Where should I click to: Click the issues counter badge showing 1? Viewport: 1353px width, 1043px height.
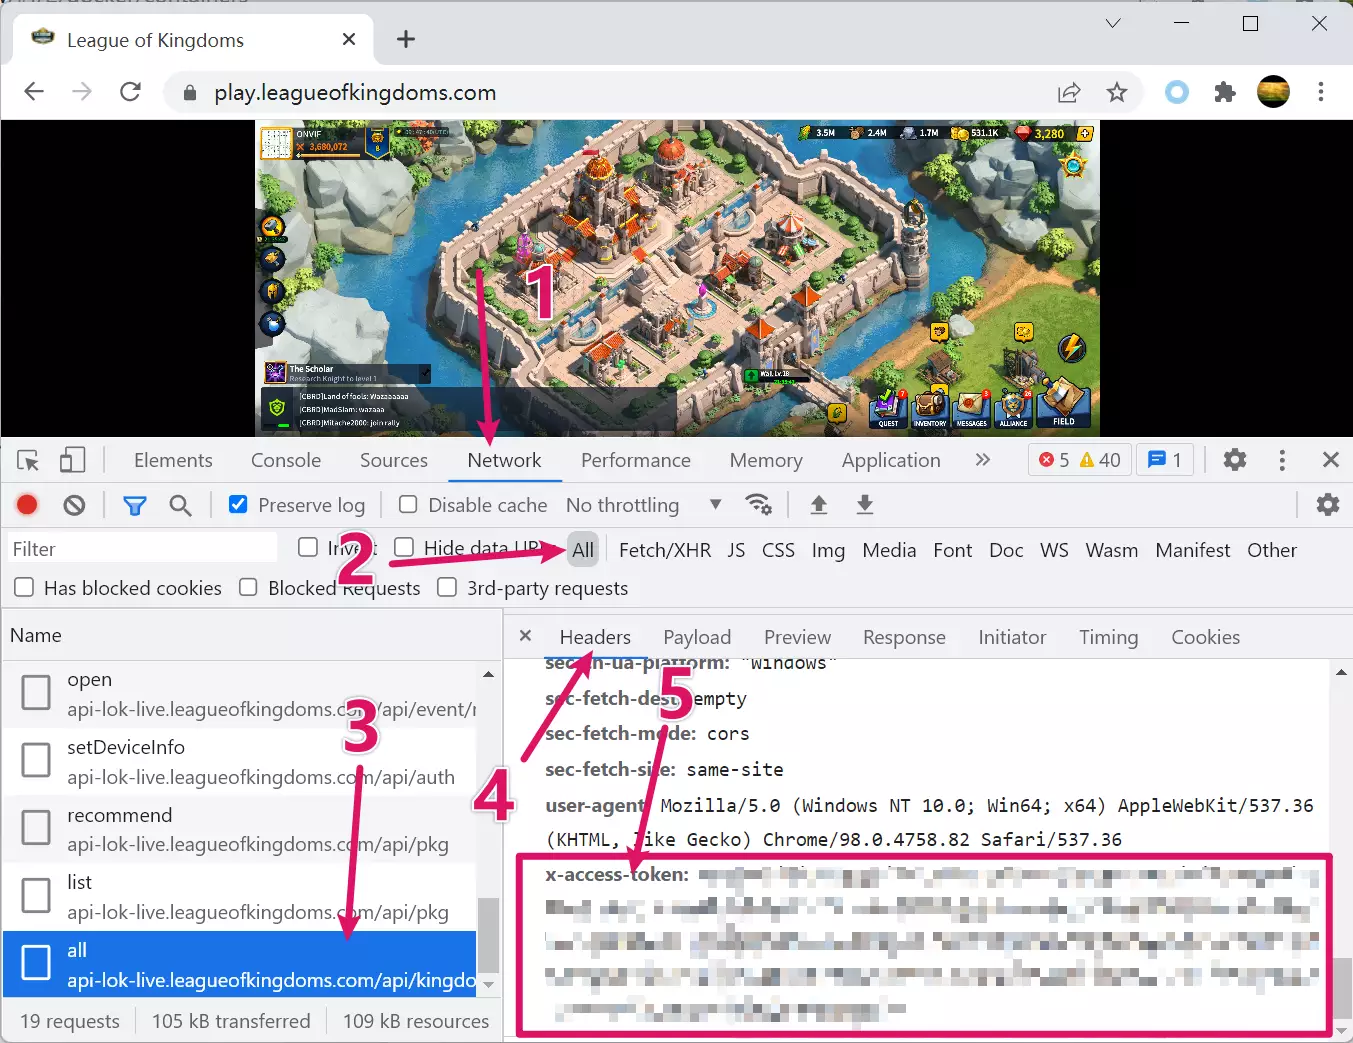1165,460
